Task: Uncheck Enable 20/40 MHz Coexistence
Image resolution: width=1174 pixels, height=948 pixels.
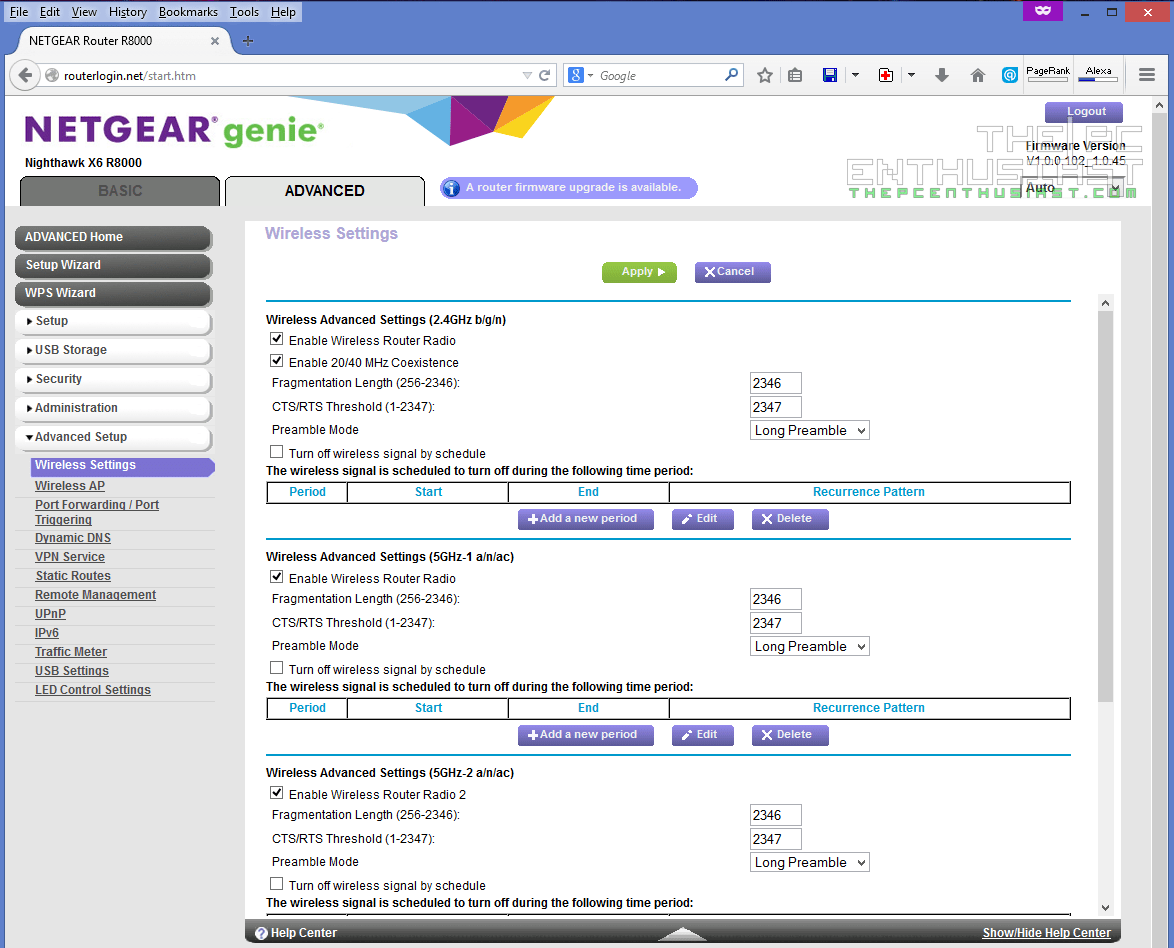Action: pyautogui.click(x=276, y=360)
